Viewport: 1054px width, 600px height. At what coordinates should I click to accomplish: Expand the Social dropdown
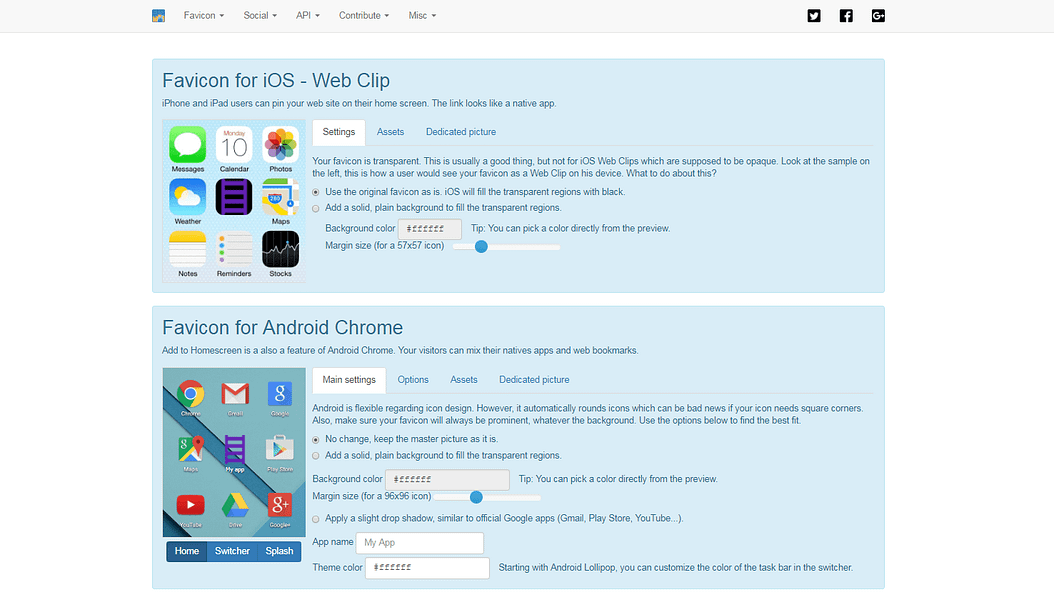(259, 15)
